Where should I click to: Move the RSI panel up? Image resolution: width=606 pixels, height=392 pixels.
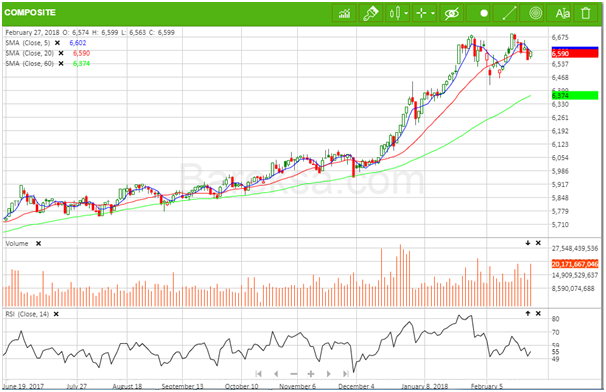528,313
